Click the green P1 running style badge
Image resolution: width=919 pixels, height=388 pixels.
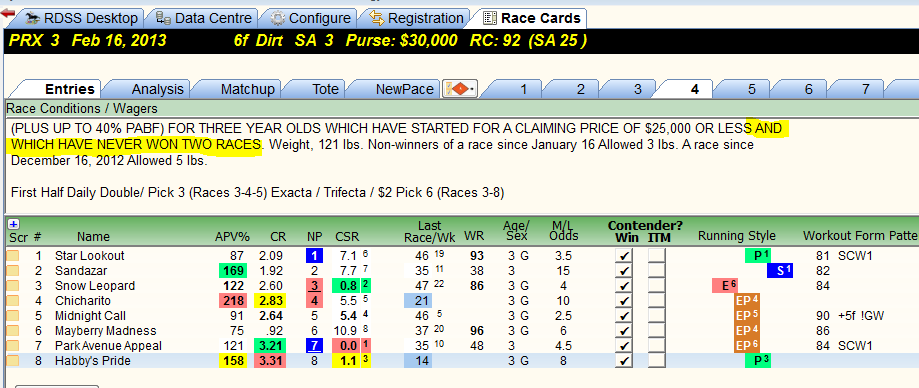pos(758,256)
